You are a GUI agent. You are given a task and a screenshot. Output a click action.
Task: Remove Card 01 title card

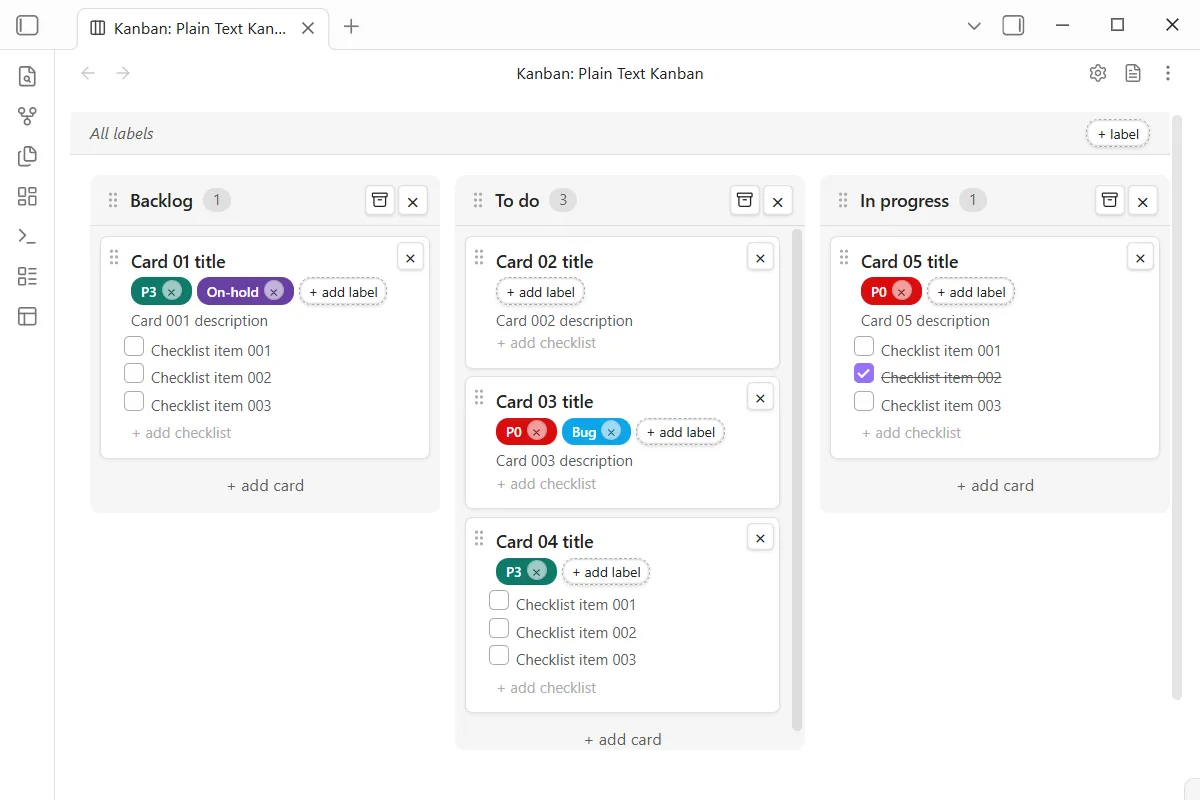[410, 257]
